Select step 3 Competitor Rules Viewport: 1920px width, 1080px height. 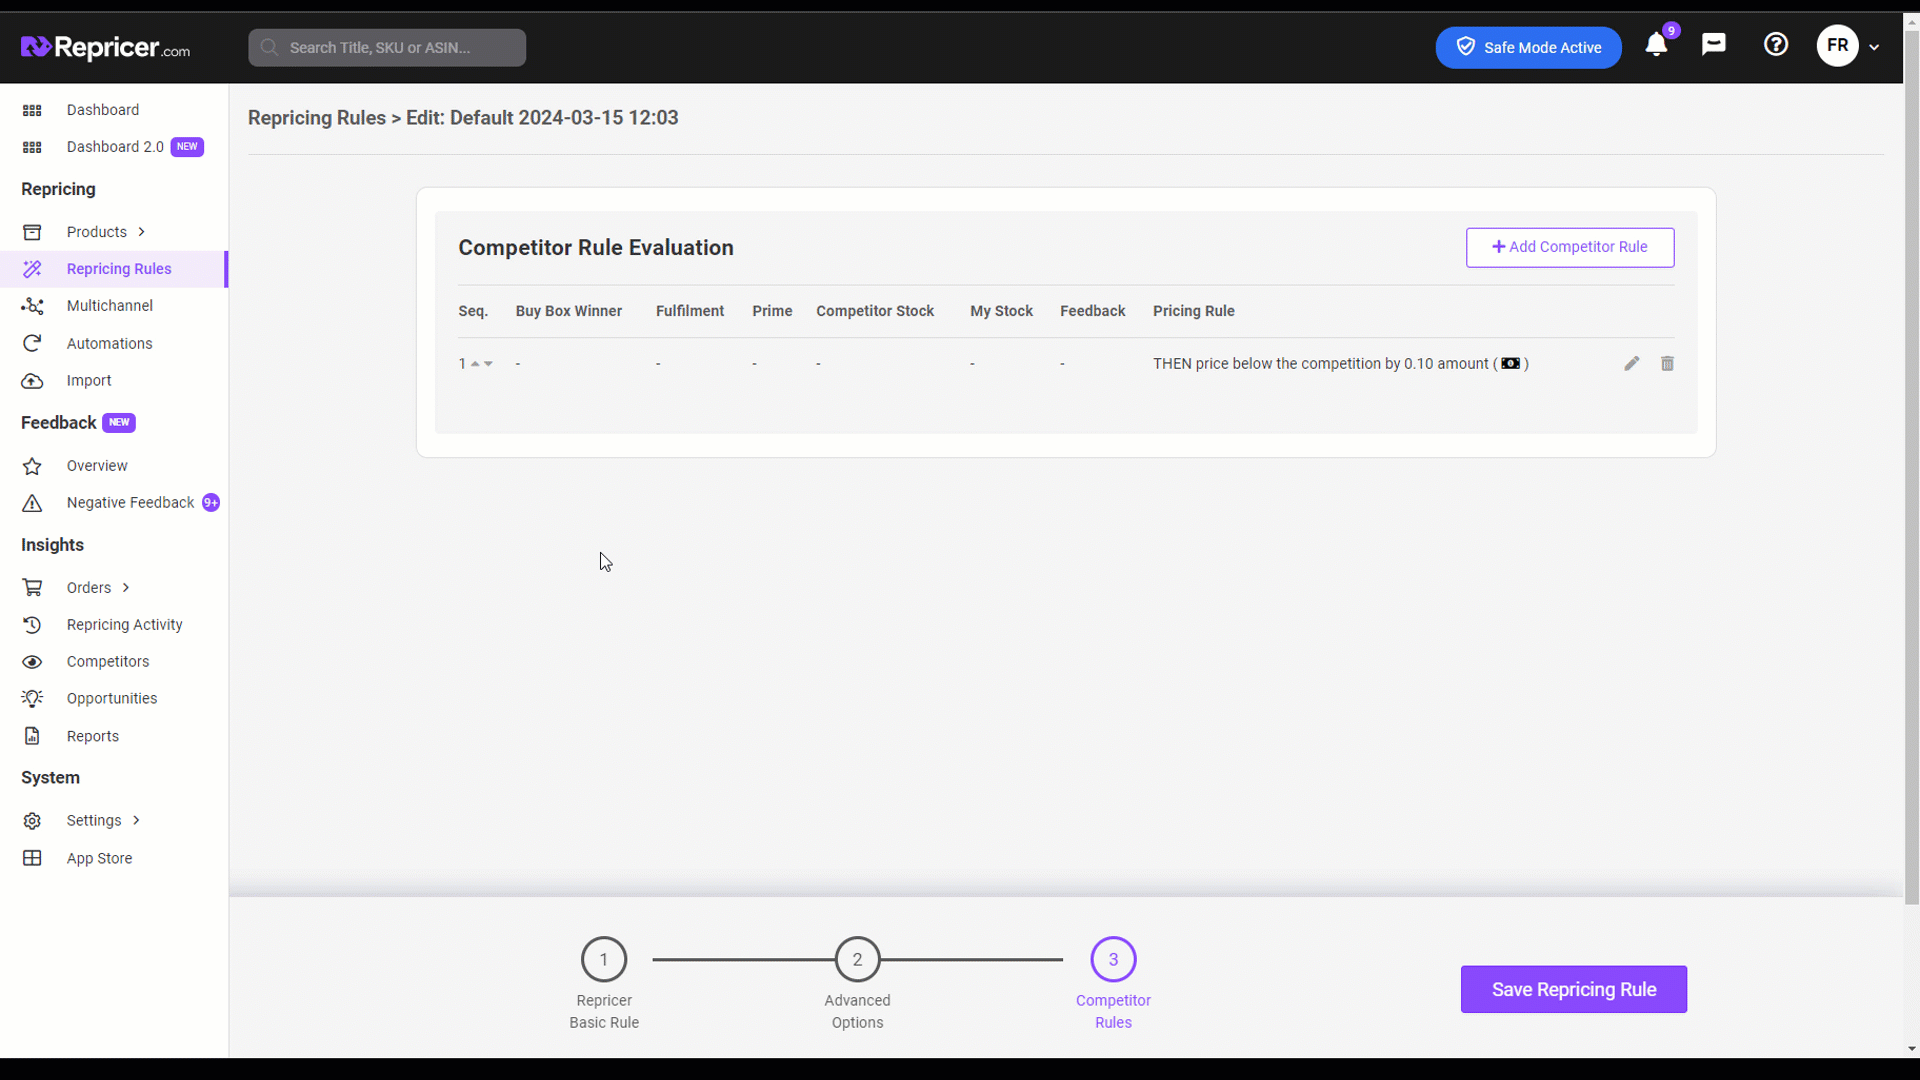(1113, 959)
